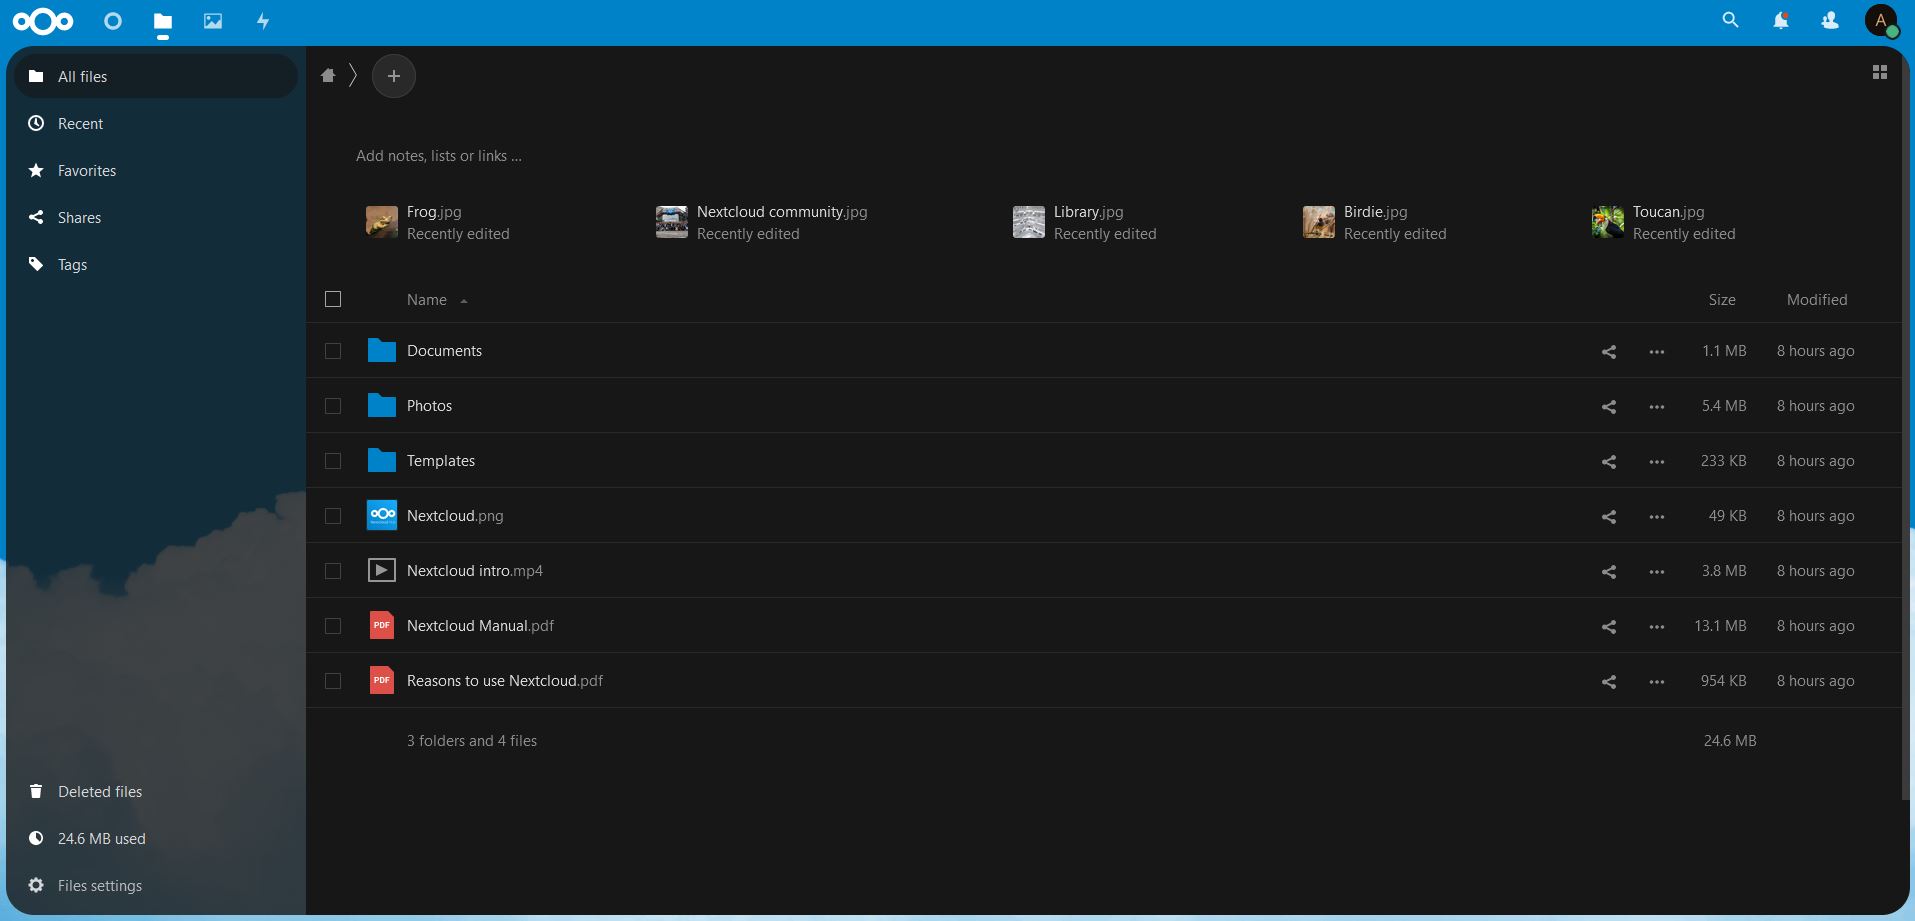Open the Photos folder name
Image resolution: width=1915 pixels, height=921 pixels.
(x=429, y=406)
